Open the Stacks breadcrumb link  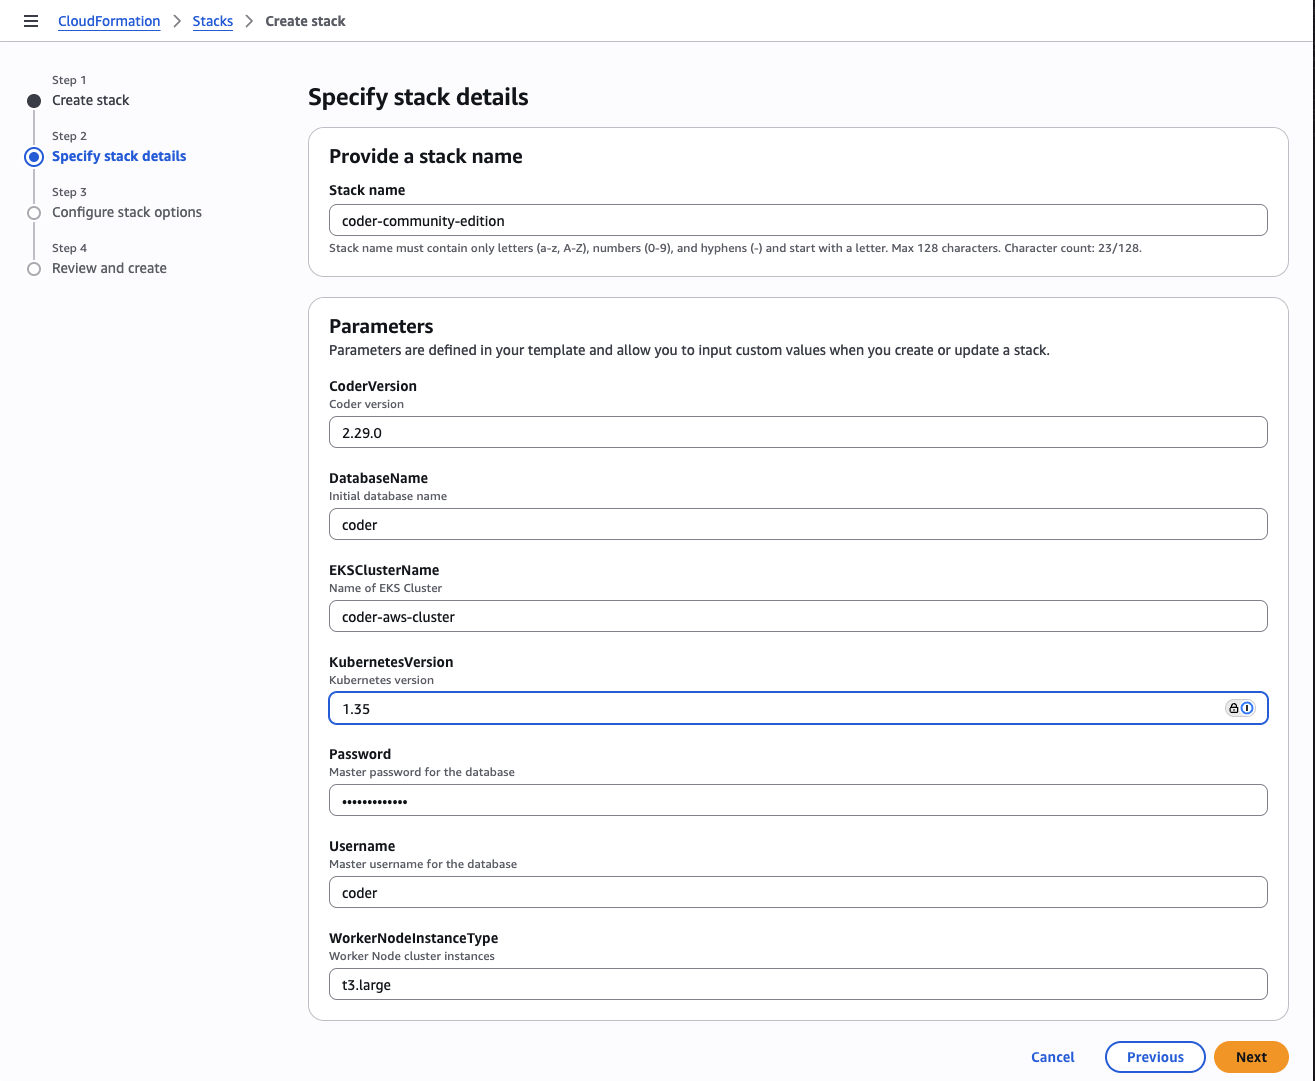pos(213,21)
